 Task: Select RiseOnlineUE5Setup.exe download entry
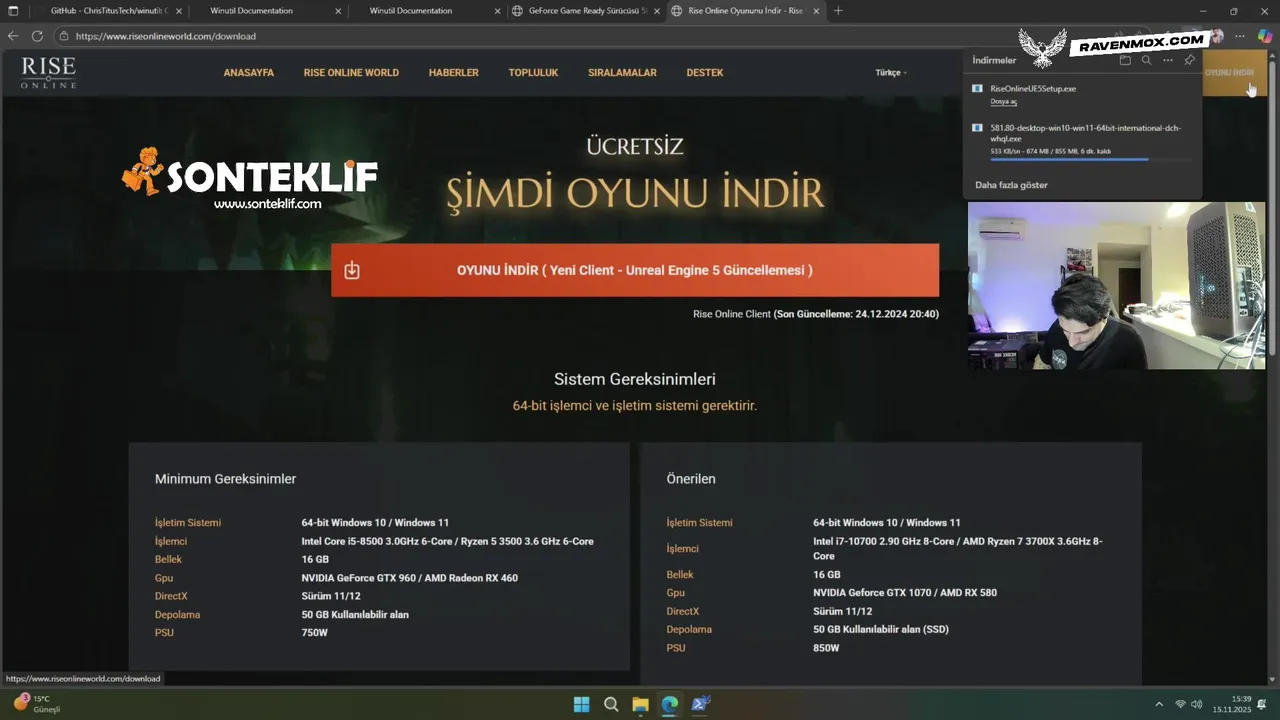click(x=1083, y=94)
